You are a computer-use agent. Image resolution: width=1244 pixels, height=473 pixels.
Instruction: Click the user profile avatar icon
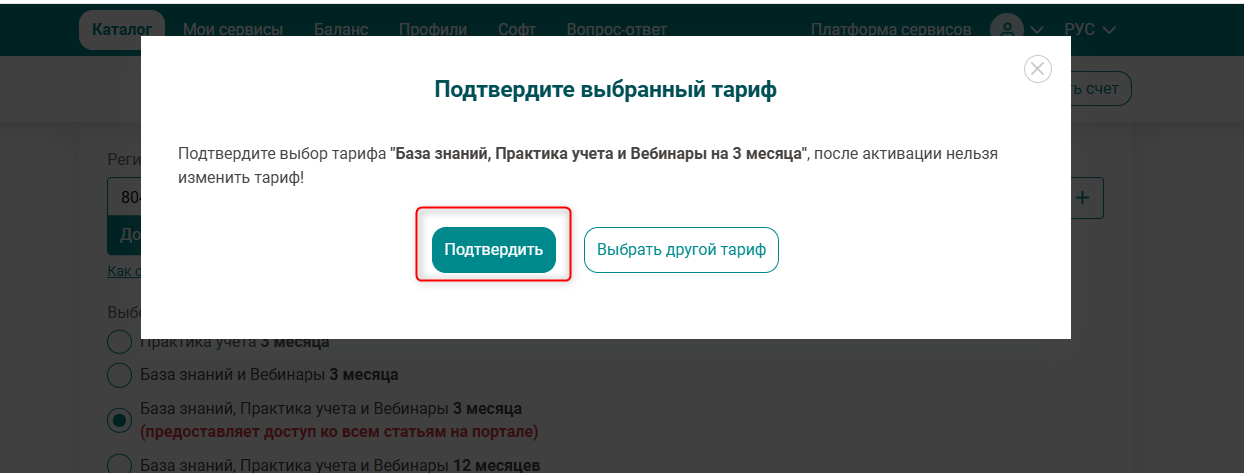click(x=1007, y=30)
